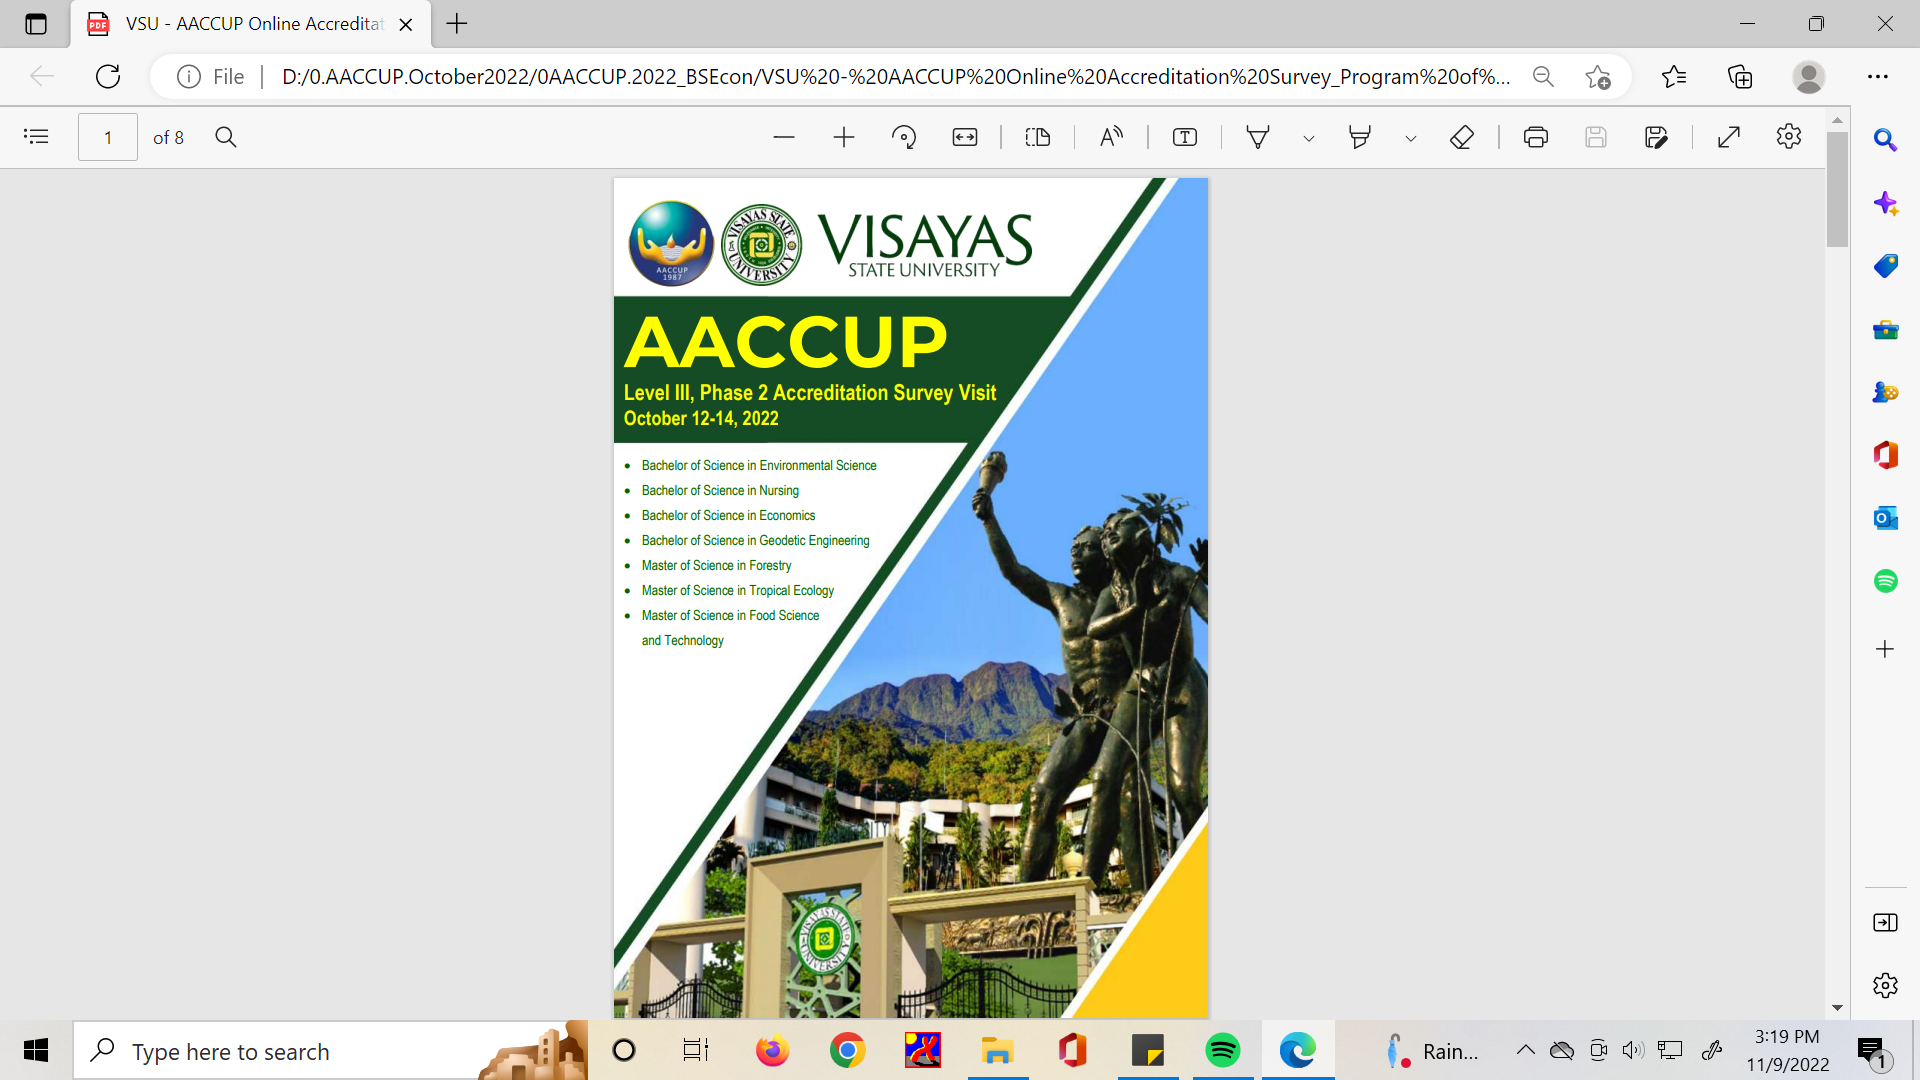Toggle the Highlight tool
1920x1080 pixels.
(1359, 137)
